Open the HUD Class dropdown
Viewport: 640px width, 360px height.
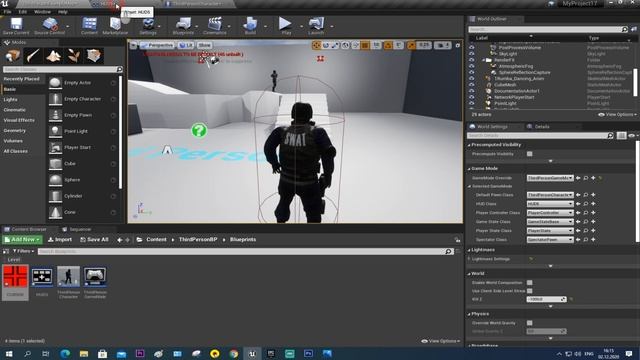(550, 204)
